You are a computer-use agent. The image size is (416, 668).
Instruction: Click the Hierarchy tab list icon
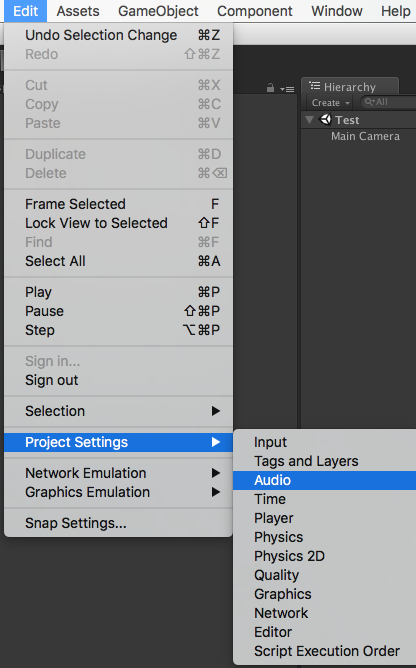(x=315, y=86)
